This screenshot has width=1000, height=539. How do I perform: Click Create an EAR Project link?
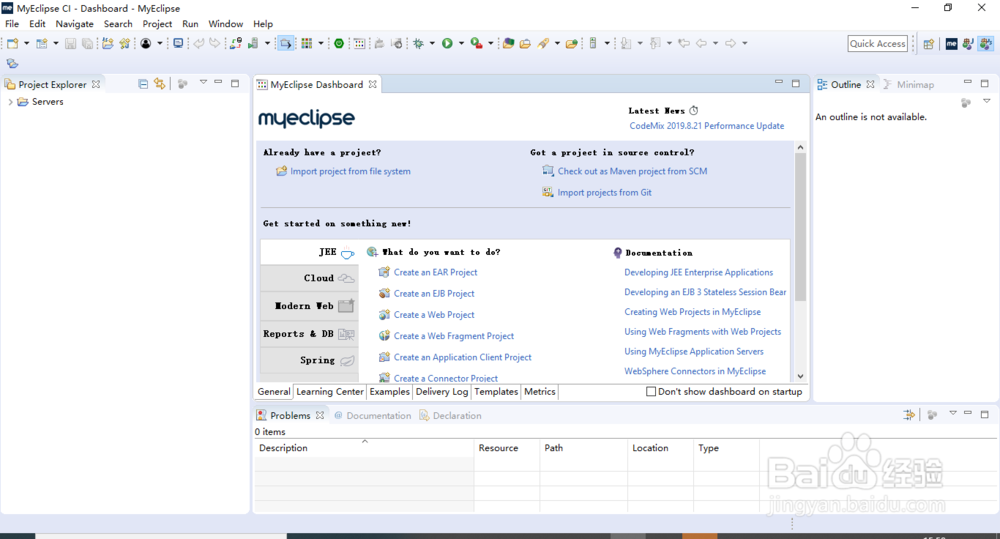pos(436,272)
